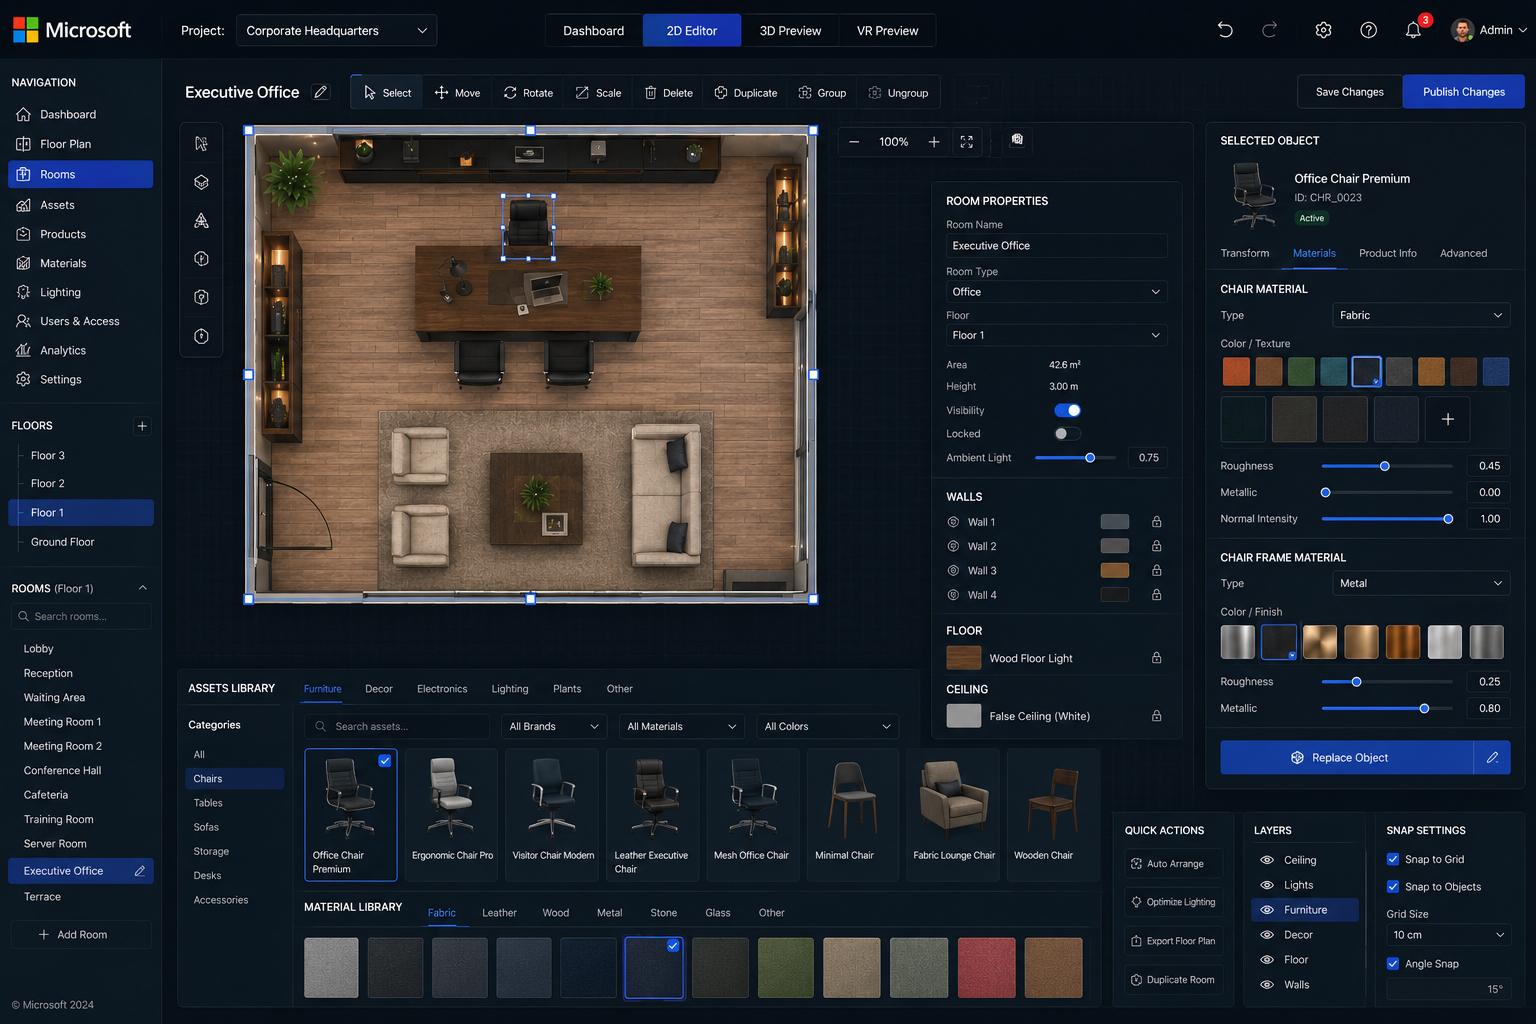Hide the Ceiling layer eye icon

tap(1267, 860)
